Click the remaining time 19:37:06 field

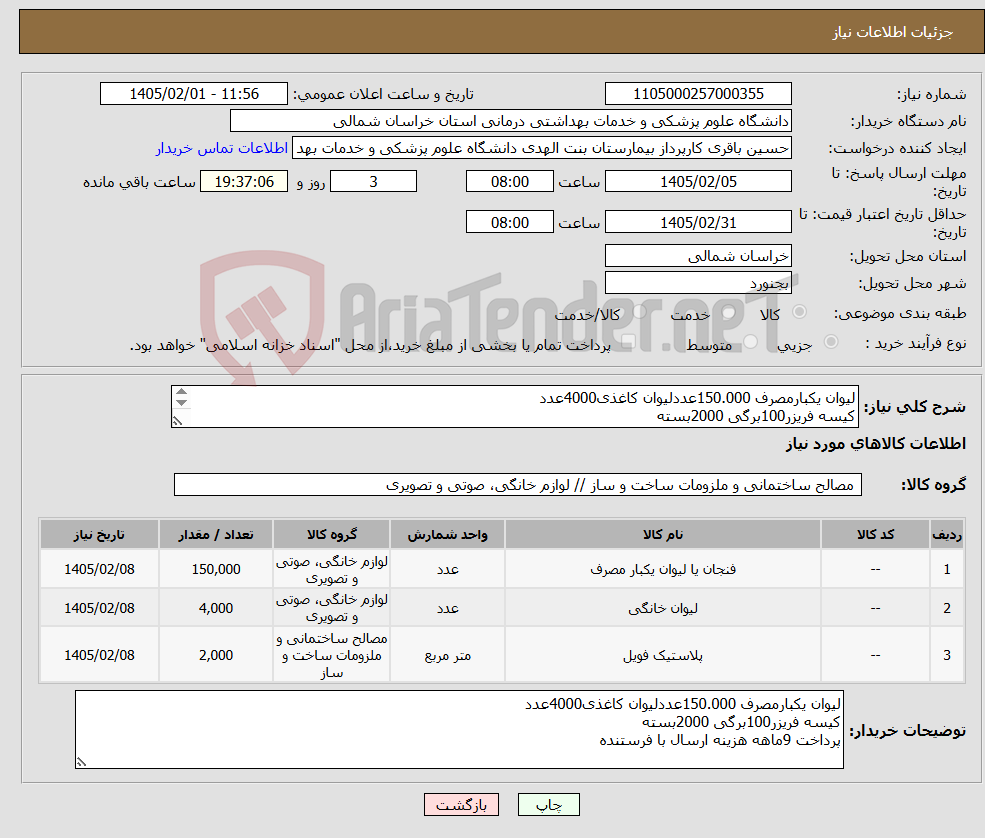click(x=244, y=182)
